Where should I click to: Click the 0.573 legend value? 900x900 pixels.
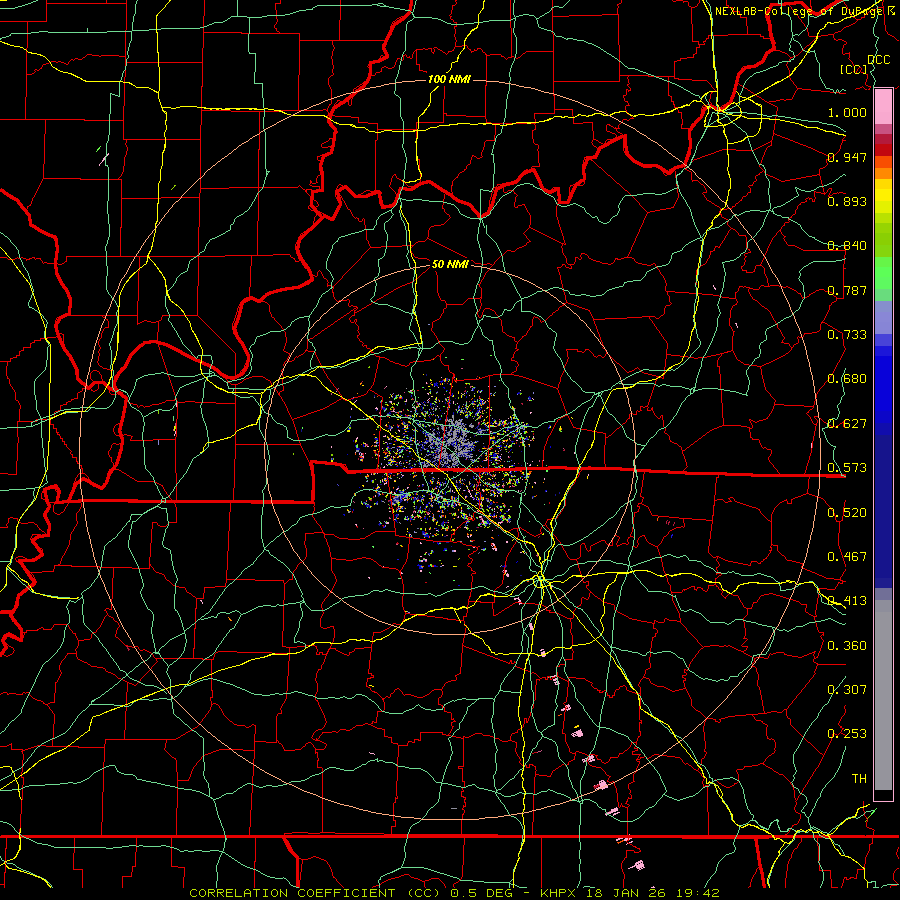point(847,468)
